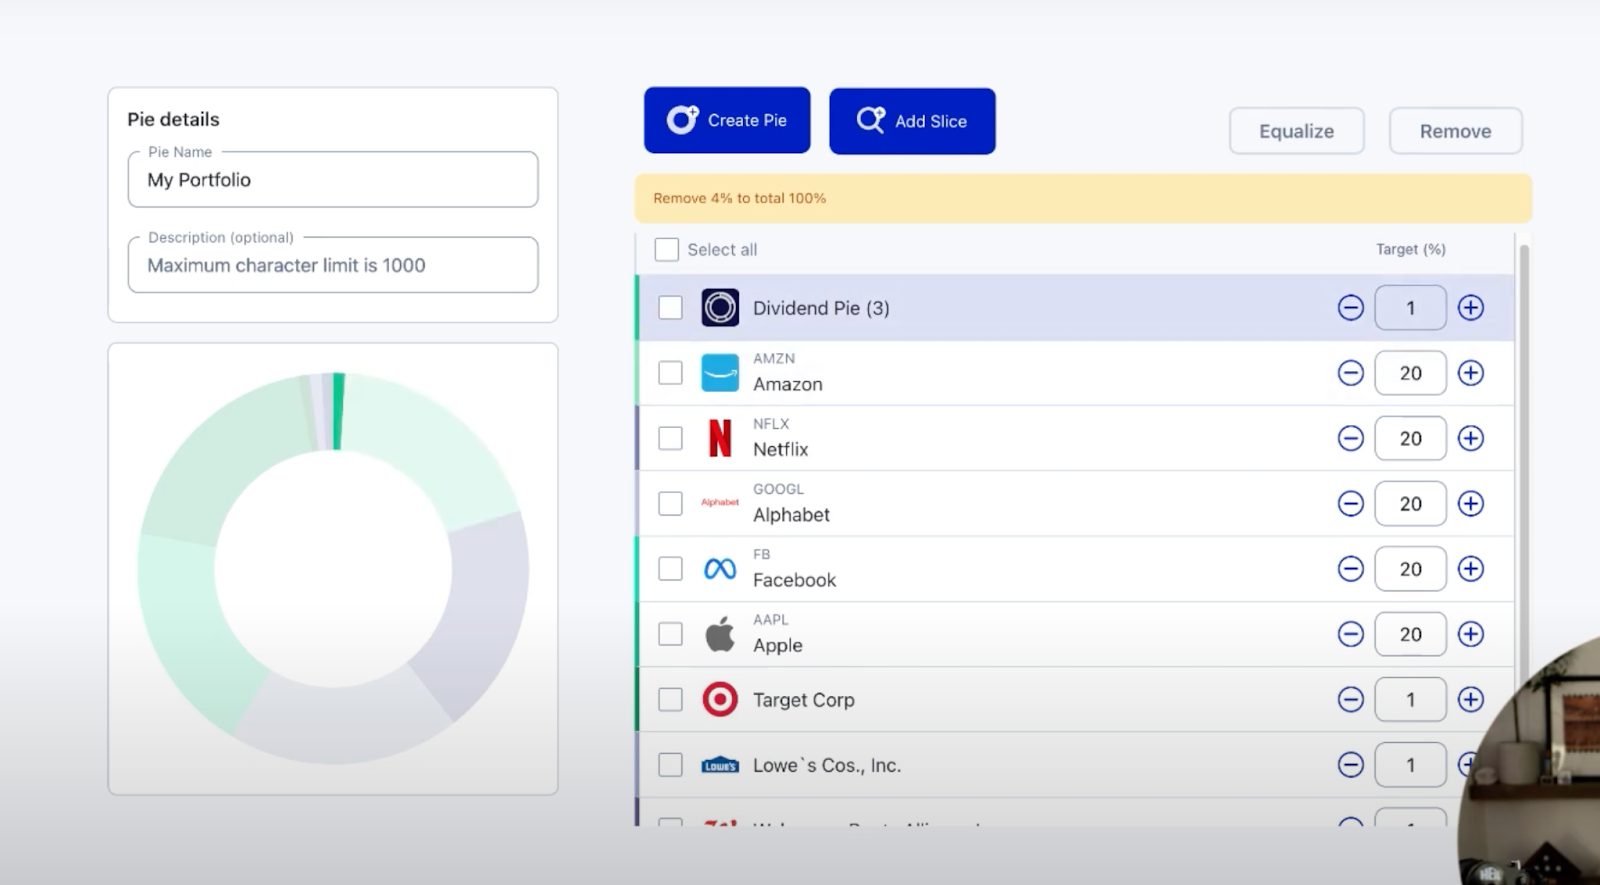Edit Target Corp target value box
This screenshot has width=1600, height=885.
pos(1411,700)
